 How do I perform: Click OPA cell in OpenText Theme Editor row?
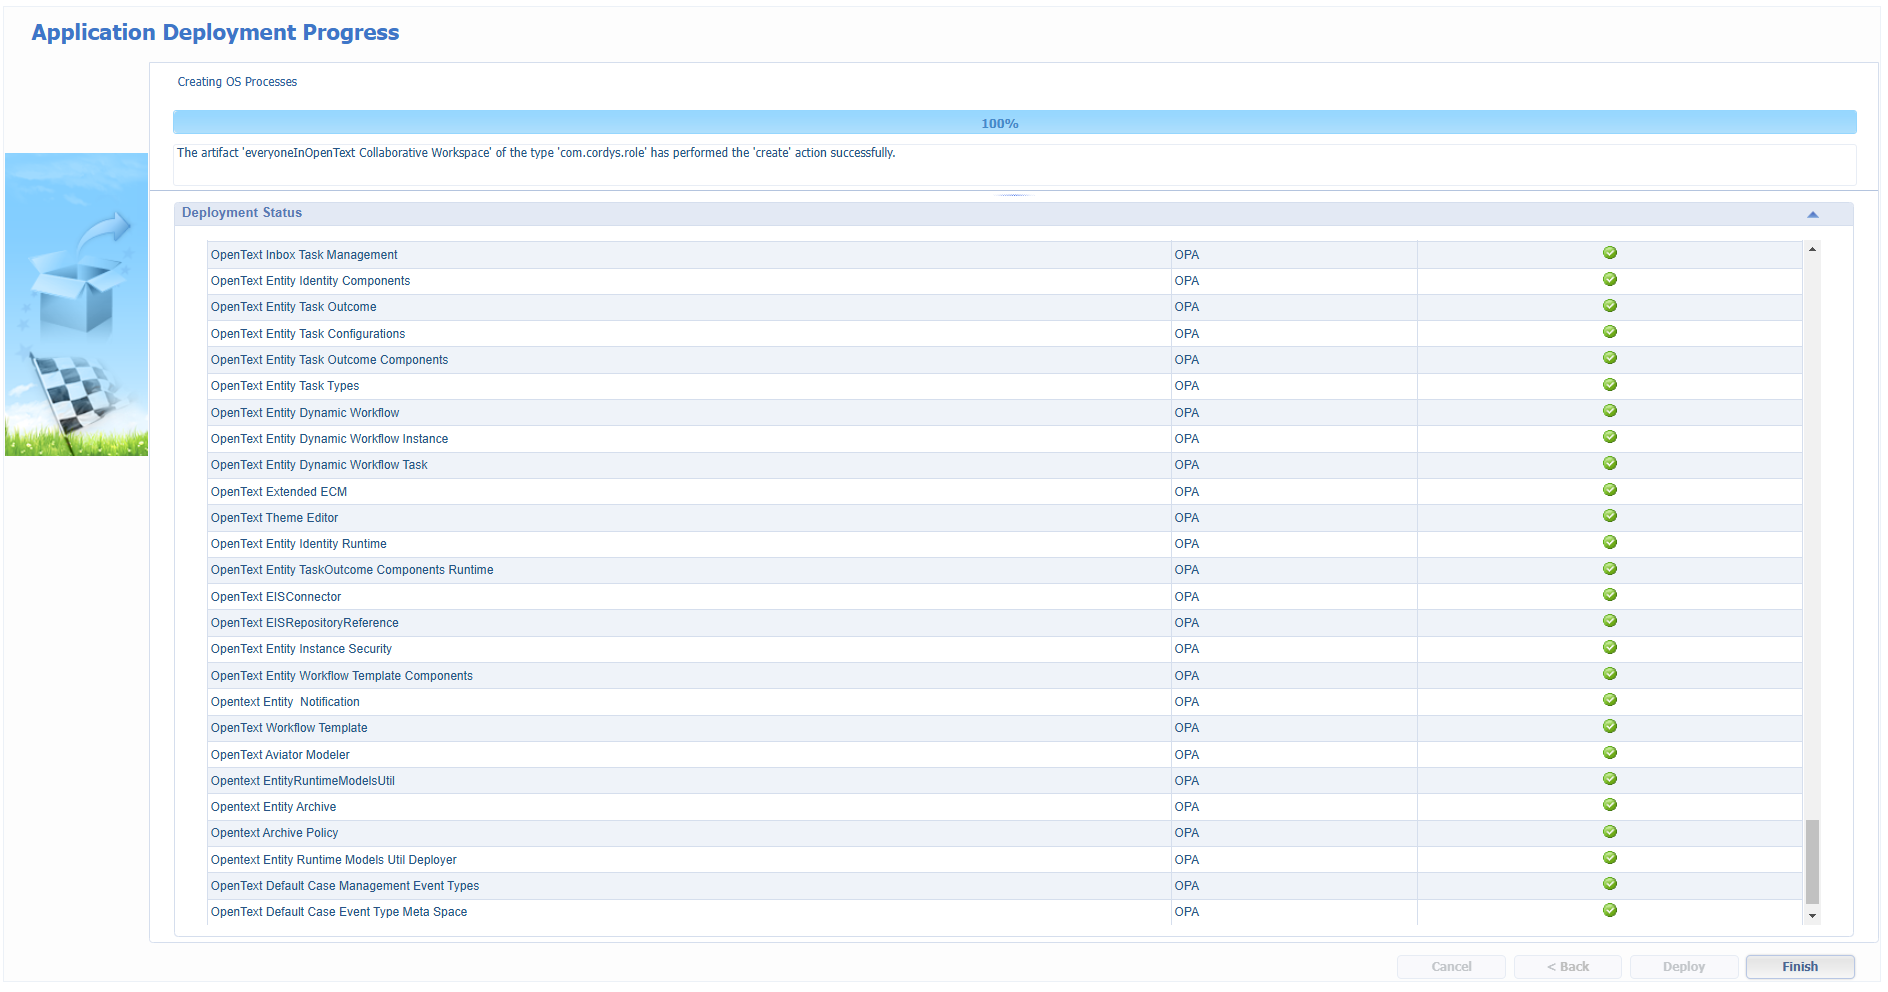(x=1294, y=518)
